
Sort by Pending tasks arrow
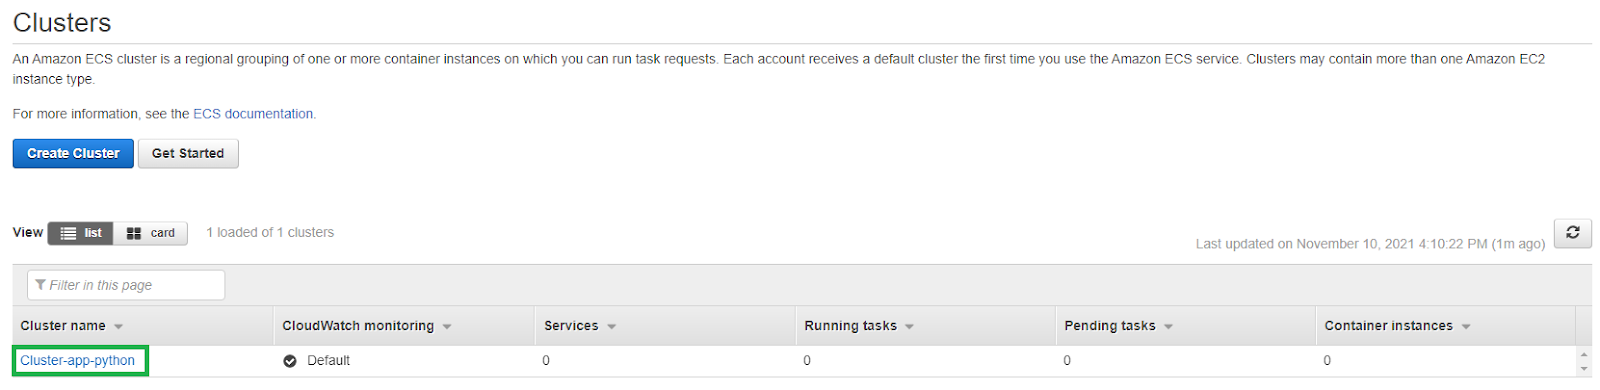pos(1168,327)
